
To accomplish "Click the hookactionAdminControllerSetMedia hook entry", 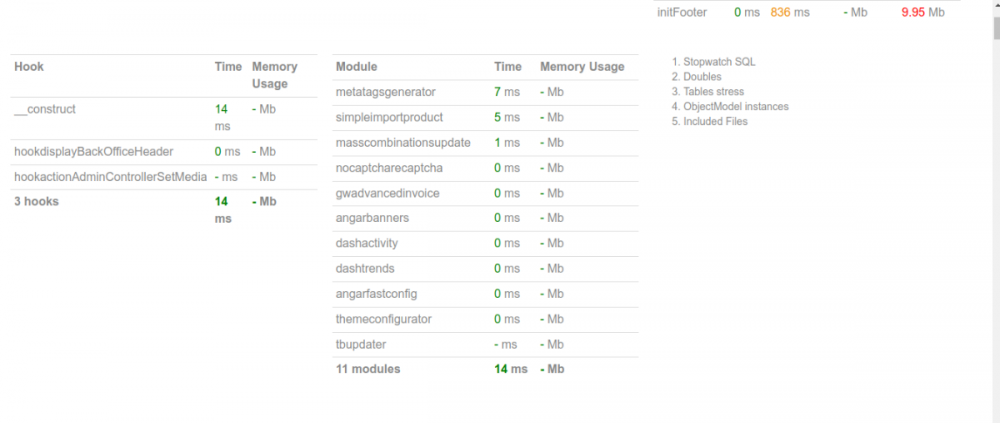I will point(110,177).
